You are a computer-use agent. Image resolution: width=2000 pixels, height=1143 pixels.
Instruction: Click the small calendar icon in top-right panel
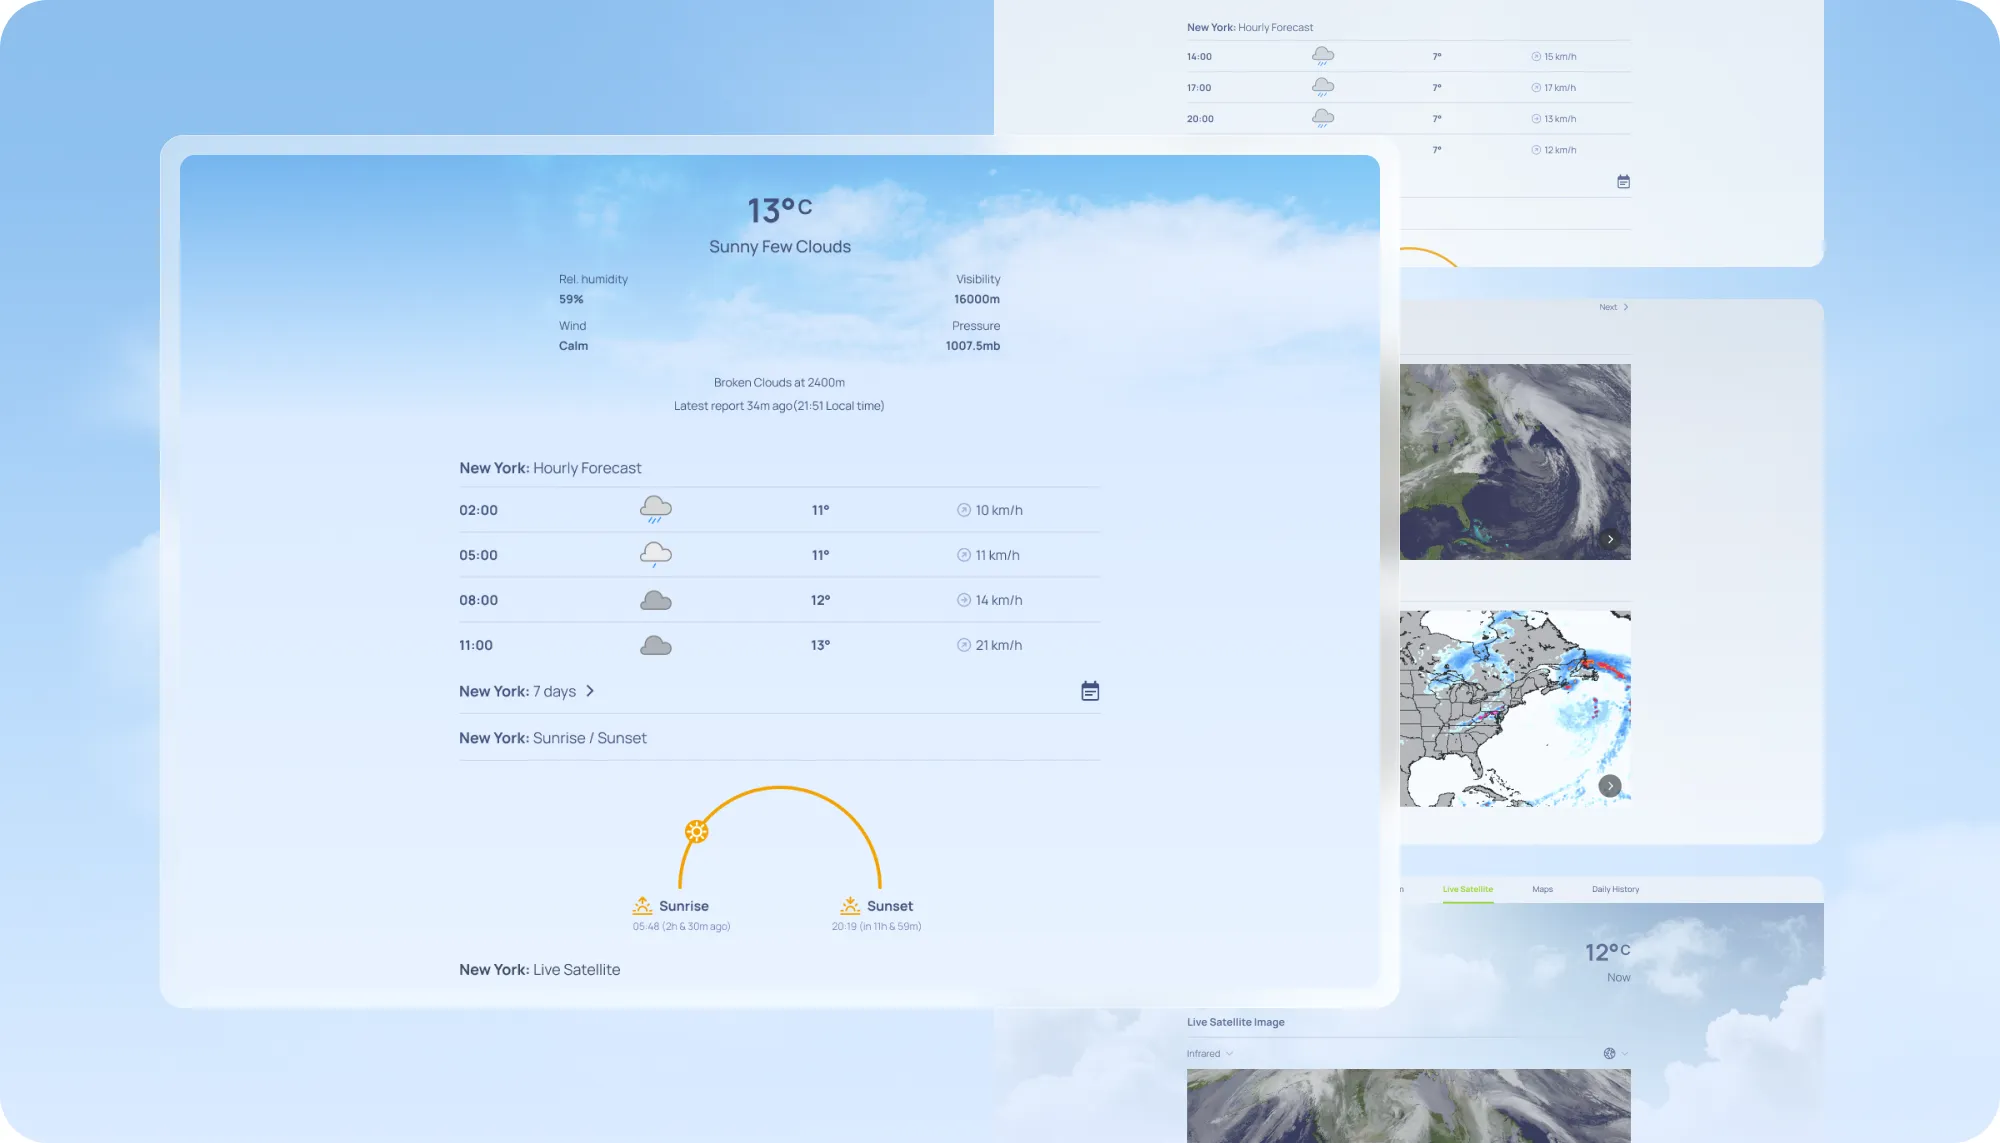tap(1623, 182)
